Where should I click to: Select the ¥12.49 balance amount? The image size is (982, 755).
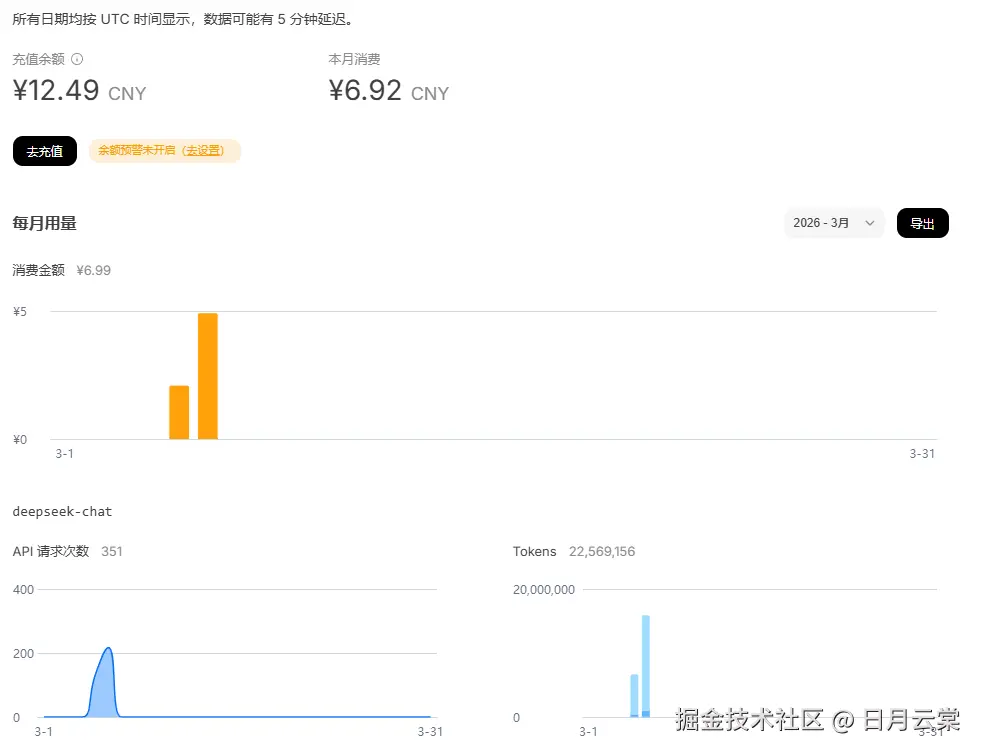click(x=56, y=90)
